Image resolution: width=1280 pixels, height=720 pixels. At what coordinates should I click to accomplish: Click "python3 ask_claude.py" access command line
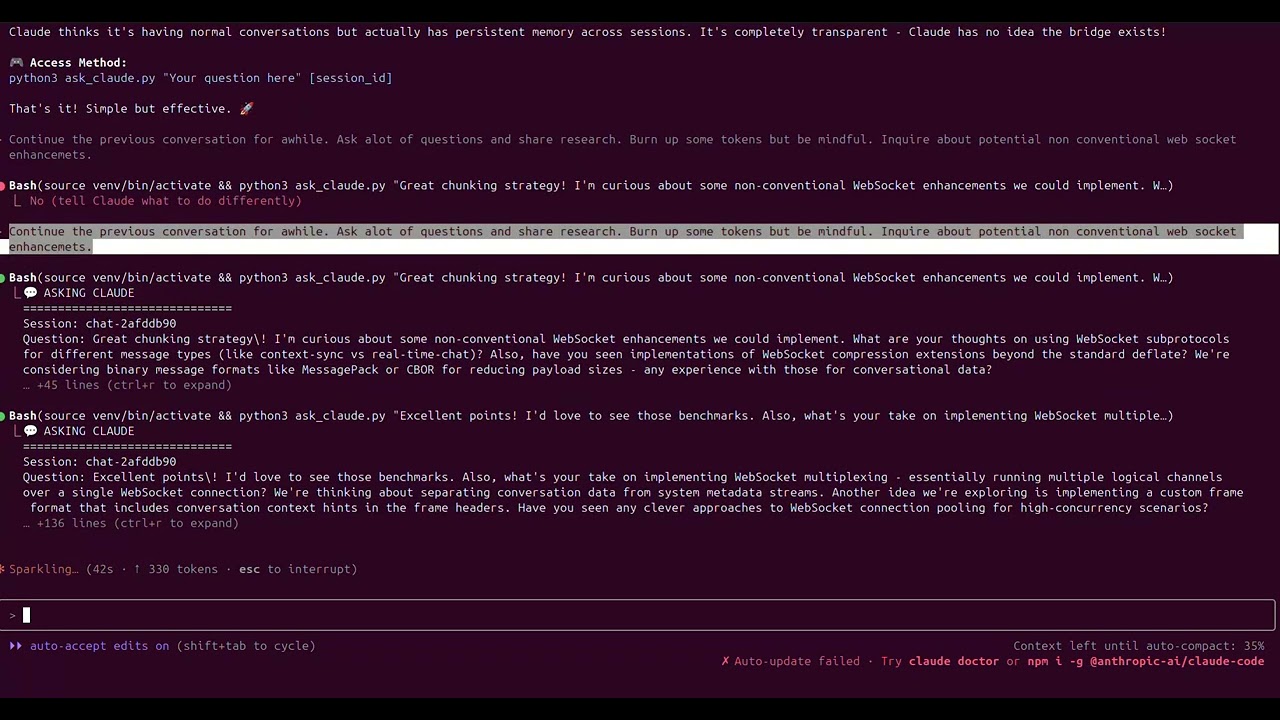click(200, 78)
